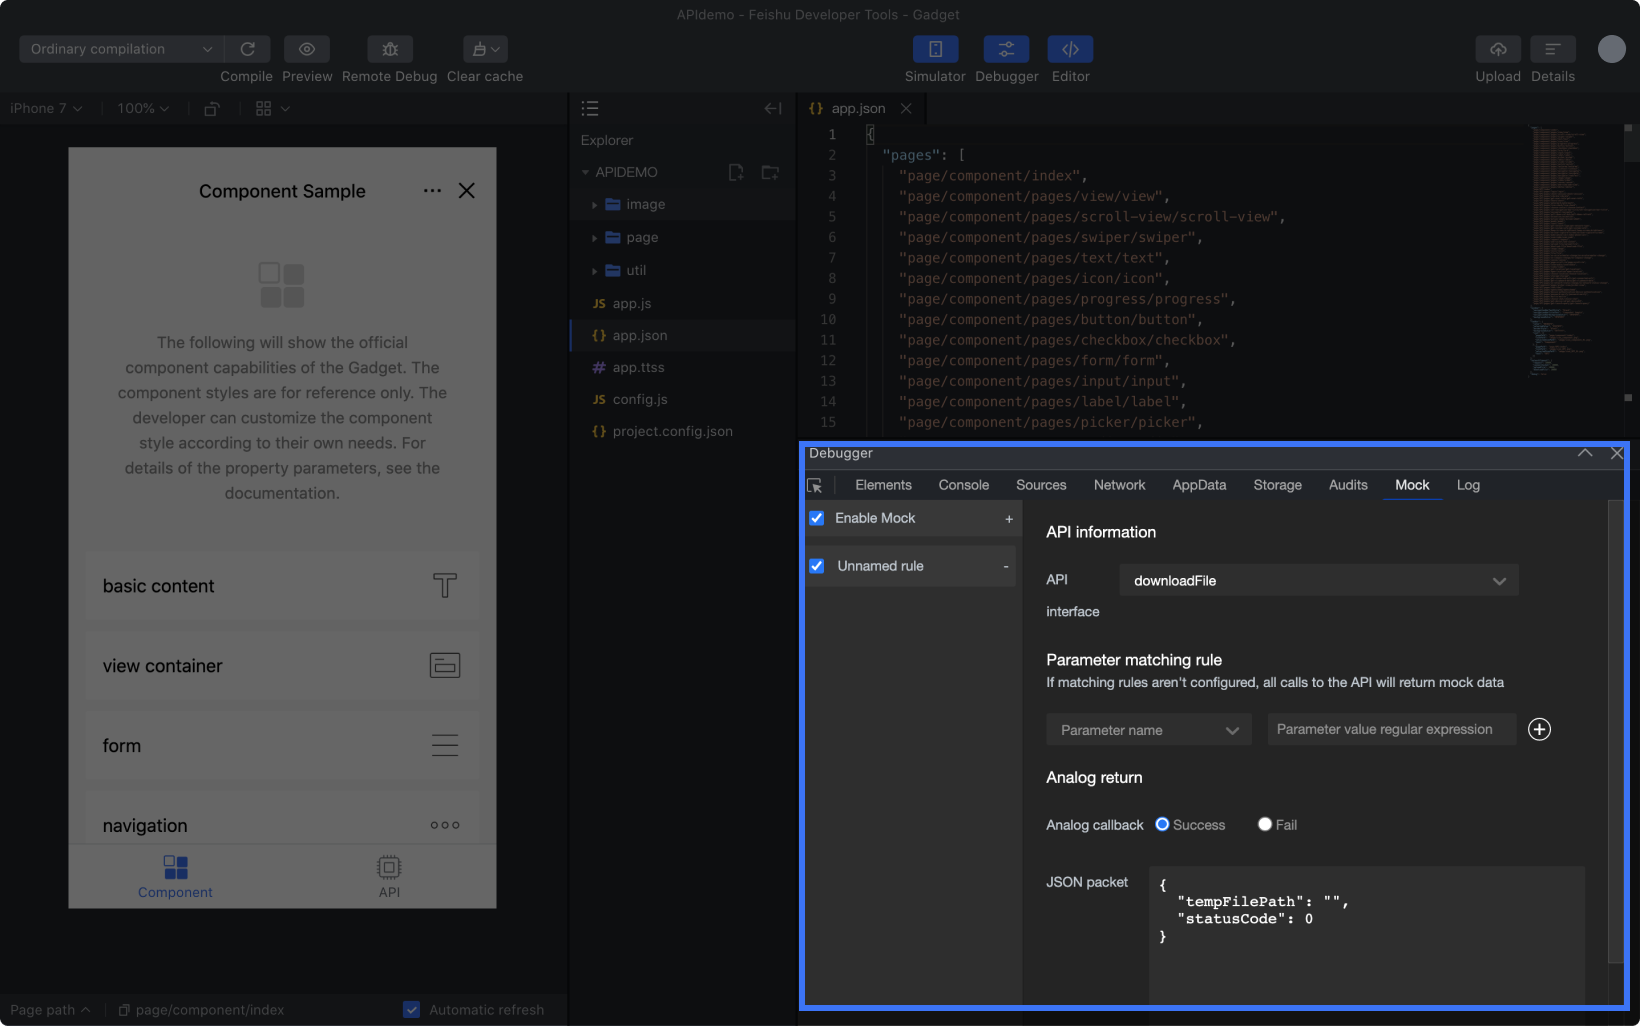Click the simulator rotate icon

(x=212, y=108)
